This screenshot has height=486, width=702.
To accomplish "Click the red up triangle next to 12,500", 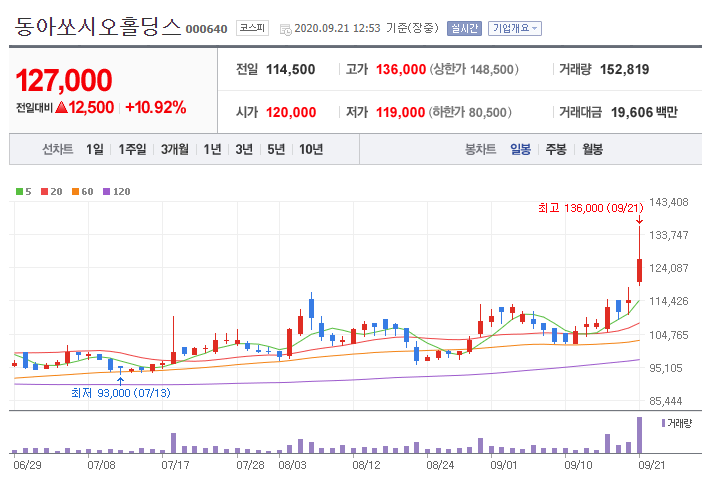I will [61, 107].
